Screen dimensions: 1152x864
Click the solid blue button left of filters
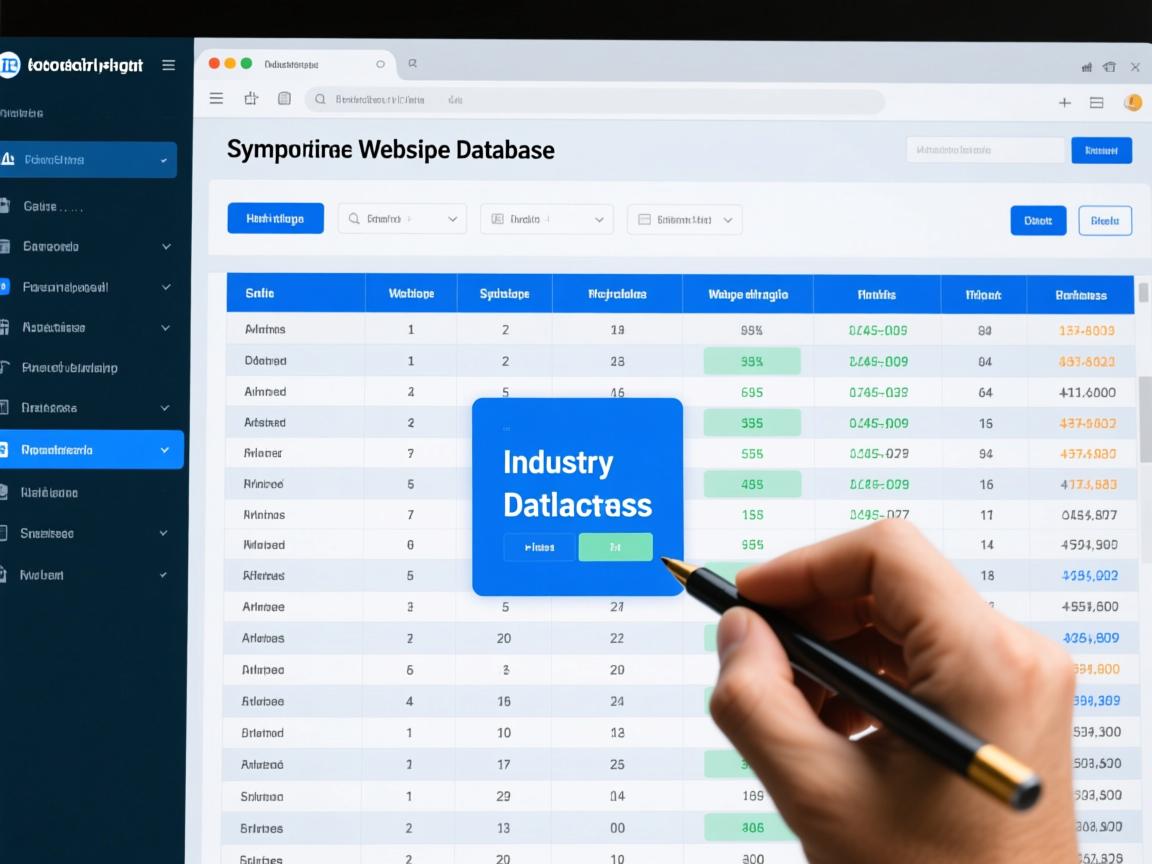[275, 218]
